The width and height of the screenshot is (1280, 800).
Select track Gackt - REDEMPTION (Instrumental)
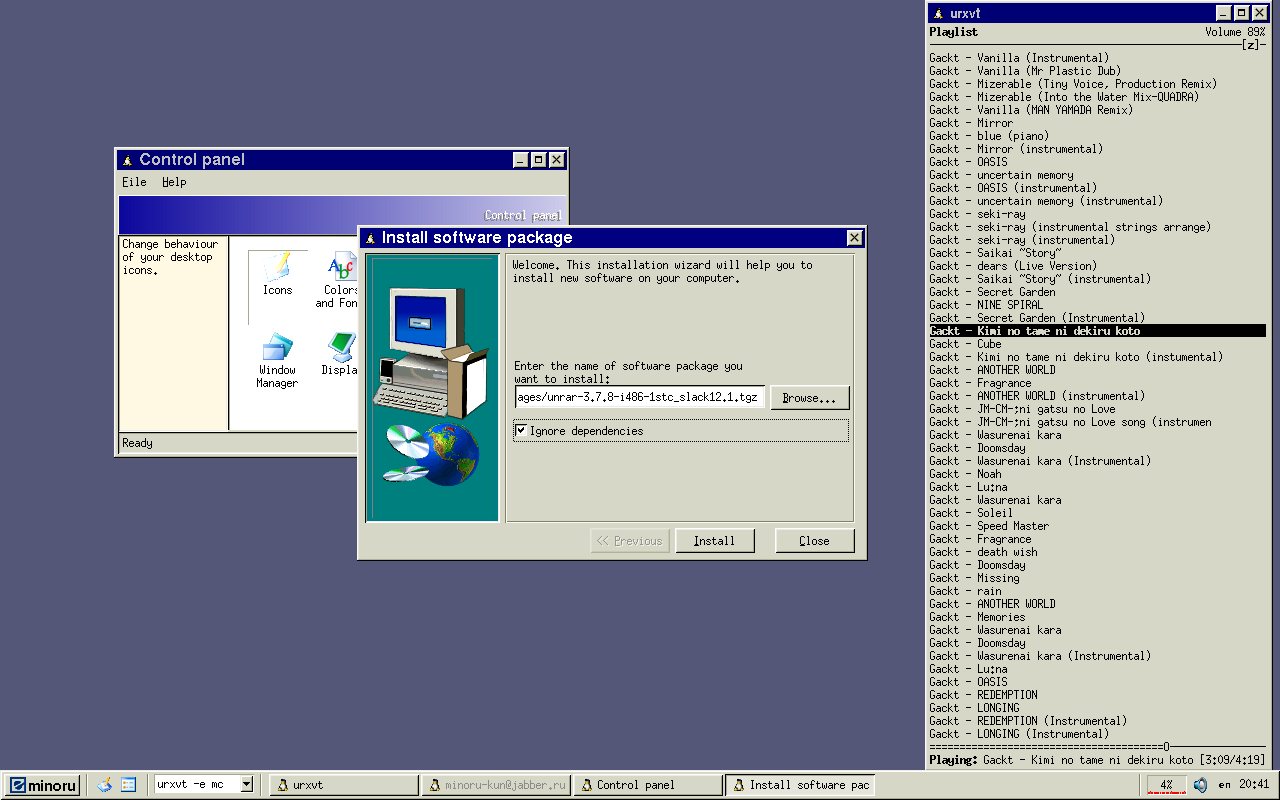coord(1028,721)
